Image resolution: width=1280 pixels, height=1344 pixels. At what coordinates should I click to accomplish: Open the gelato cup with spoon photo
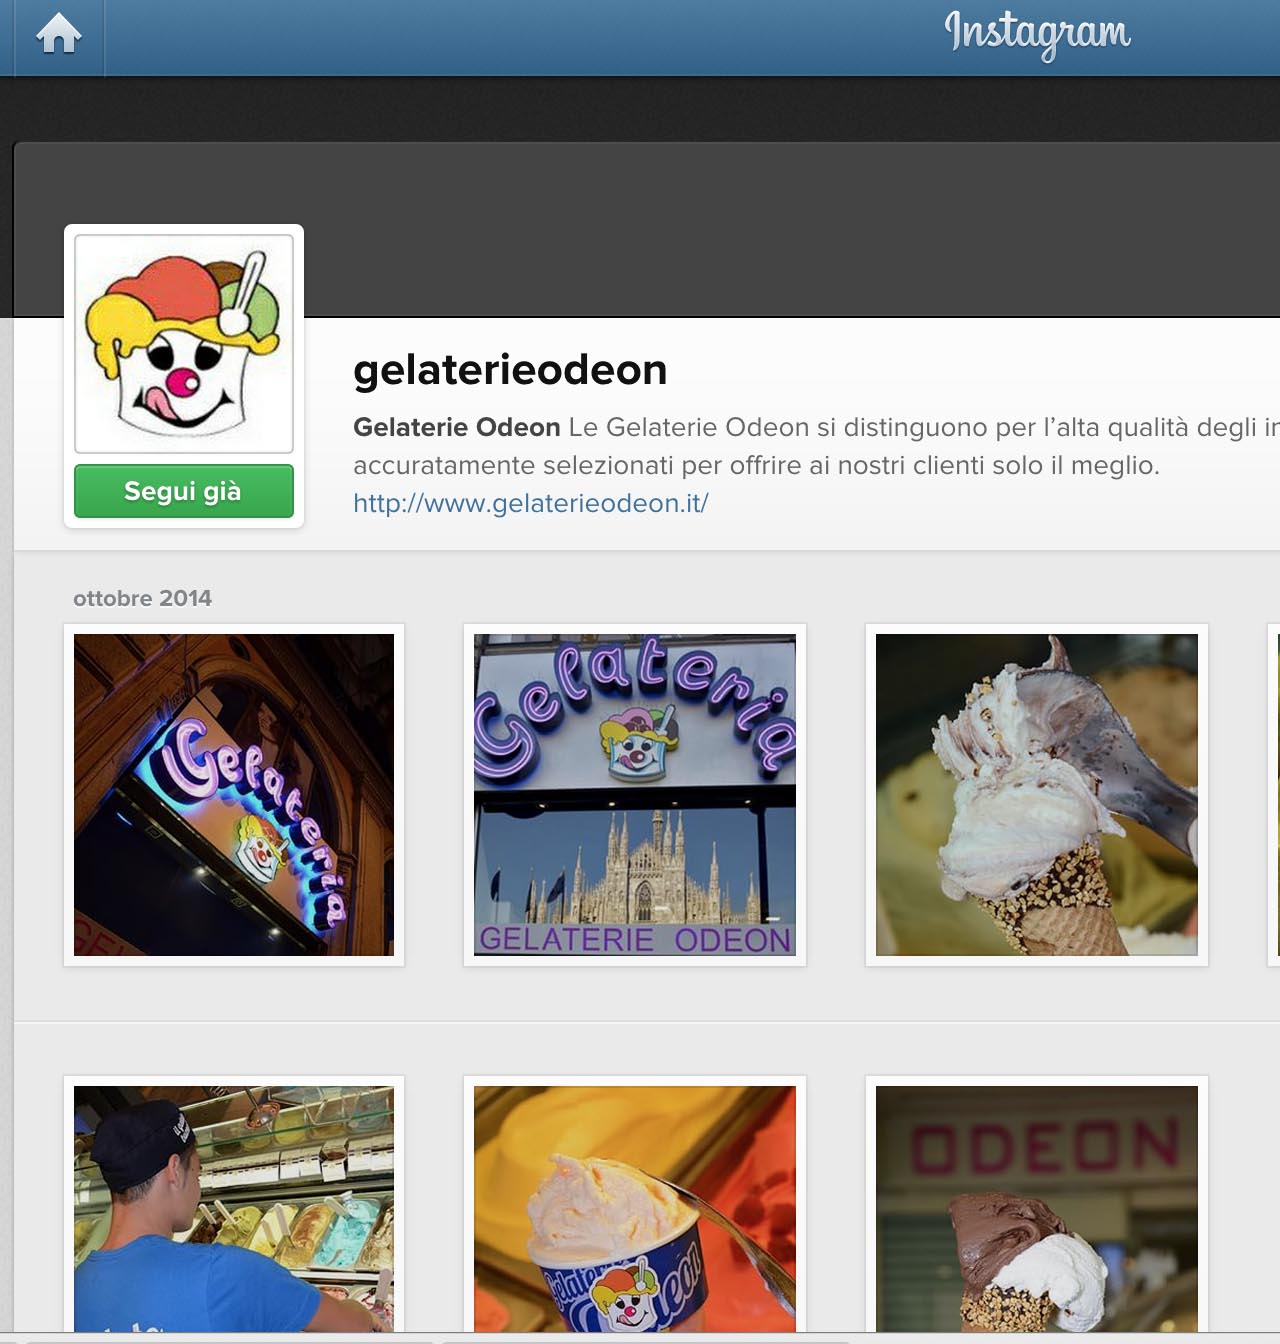[635, 1208]
